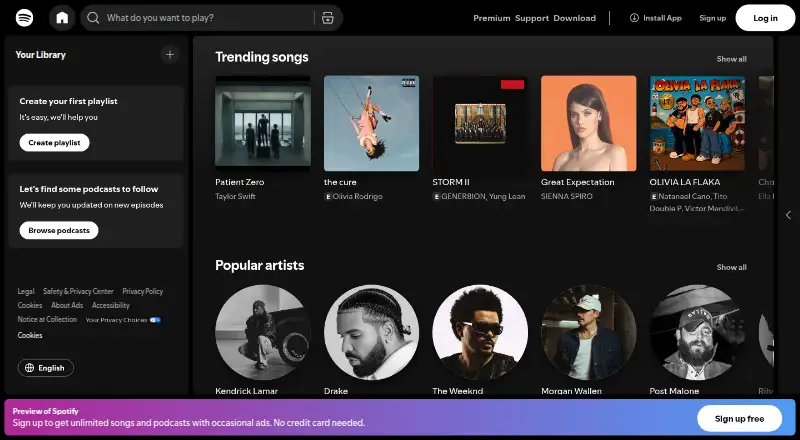Click the STORM II song title

(x=451, y=182)
